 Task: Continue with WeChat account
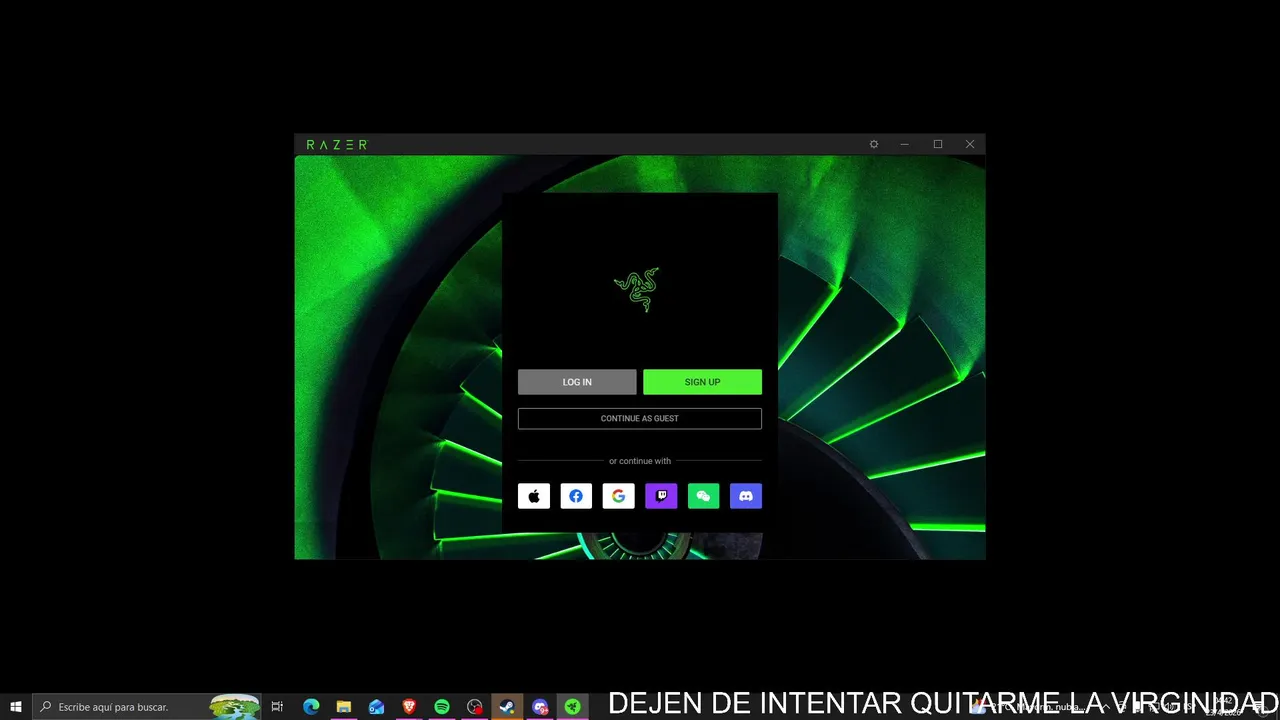tap(703, 496)
